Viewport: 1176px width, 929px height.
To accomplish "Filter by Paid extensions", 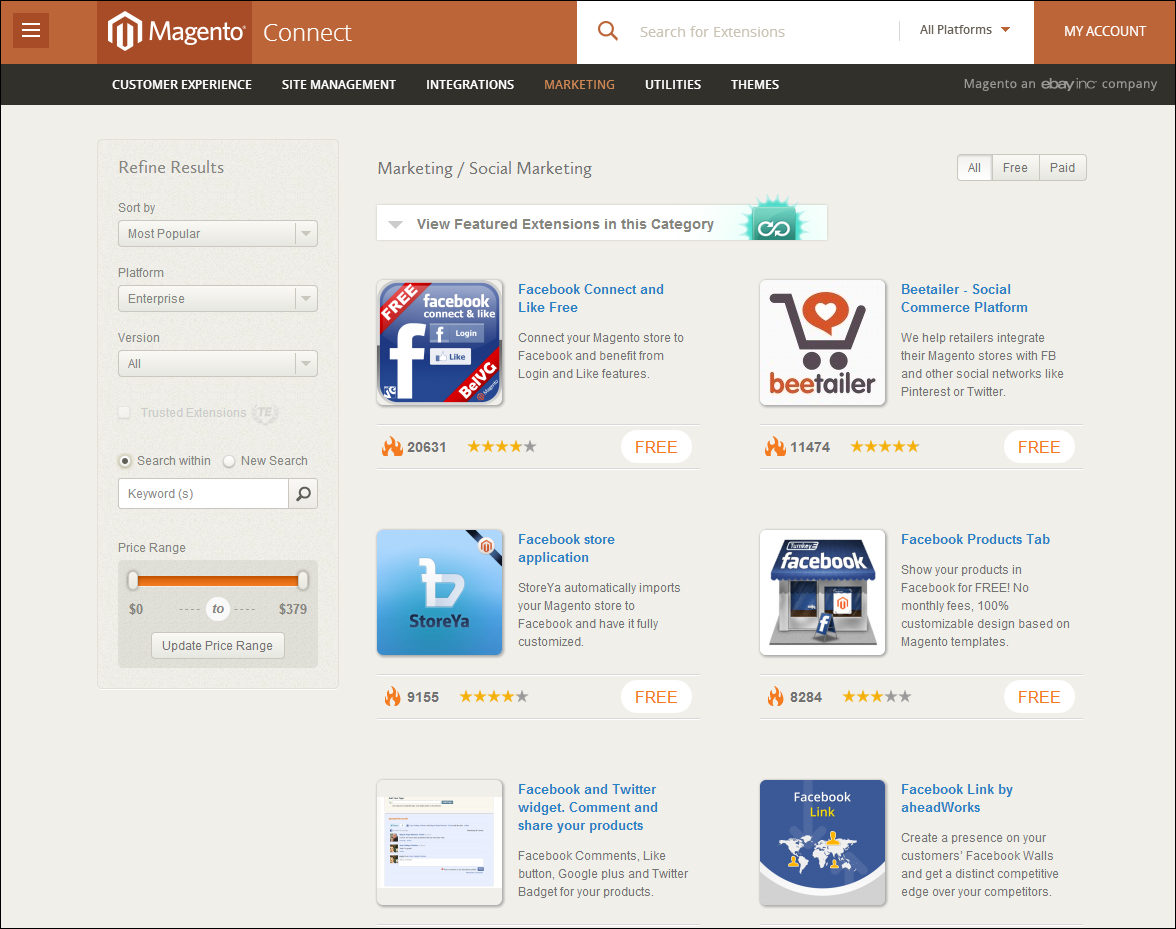I will (1063, 168).
